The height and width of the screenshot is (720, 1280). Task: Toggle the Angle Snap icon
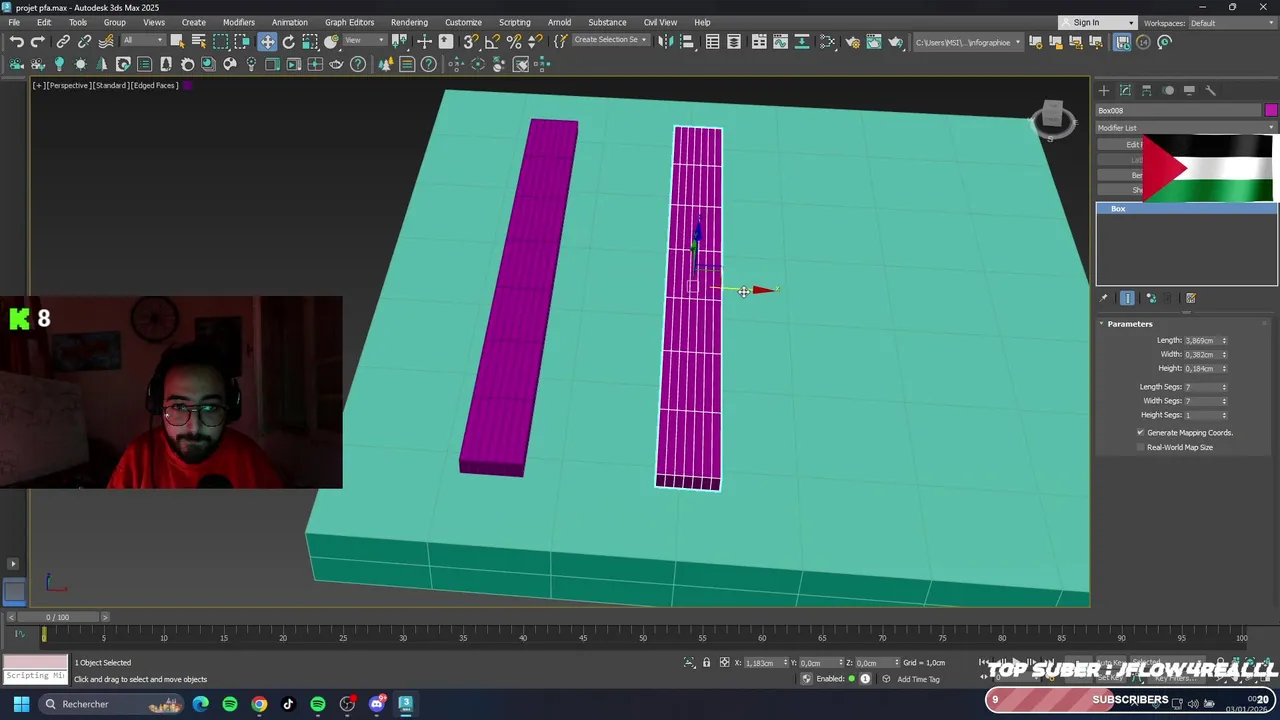492,41
